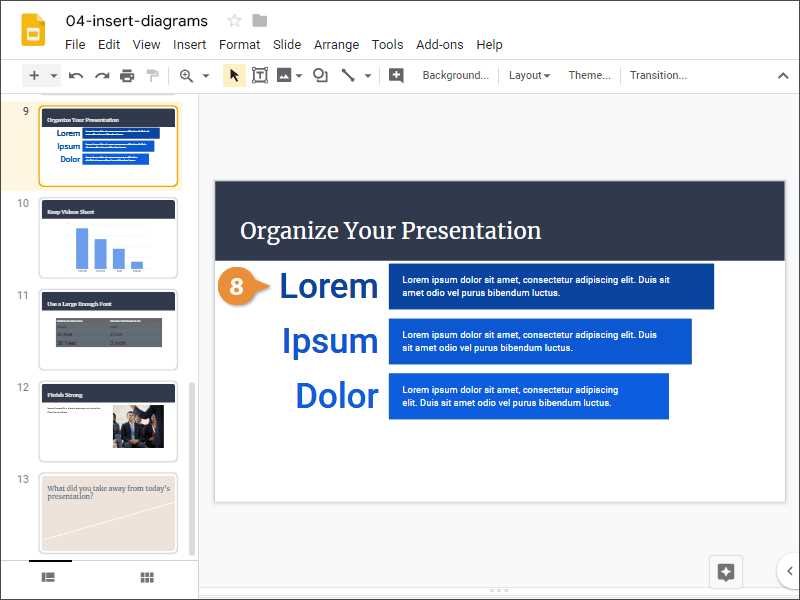Click the Add comment icon

pos(396,76)
